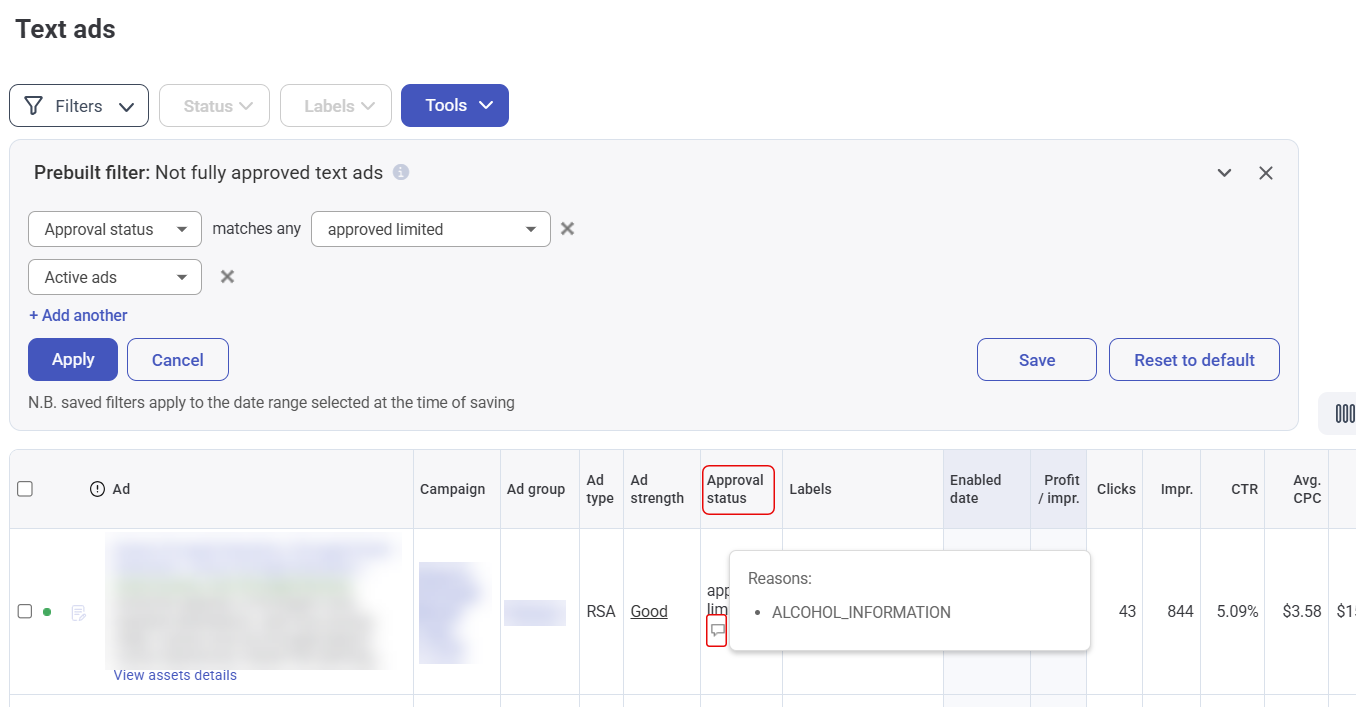Screen dimensions: 1356x707
Task: Sort by the Clicks column header
Action: pyautogui.click(x=1115, y=489)
